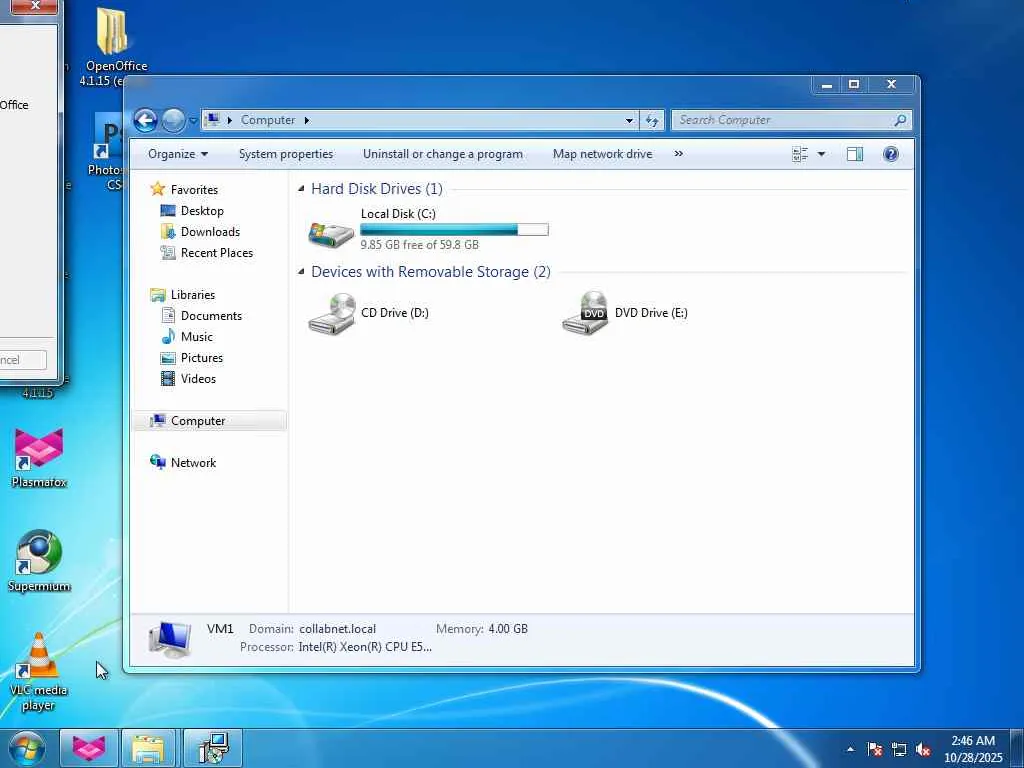Image resolution: width=1024 pixels, height=768 pixels.
Task: Show hidden tray icons arrow
Action: point(850,749)
